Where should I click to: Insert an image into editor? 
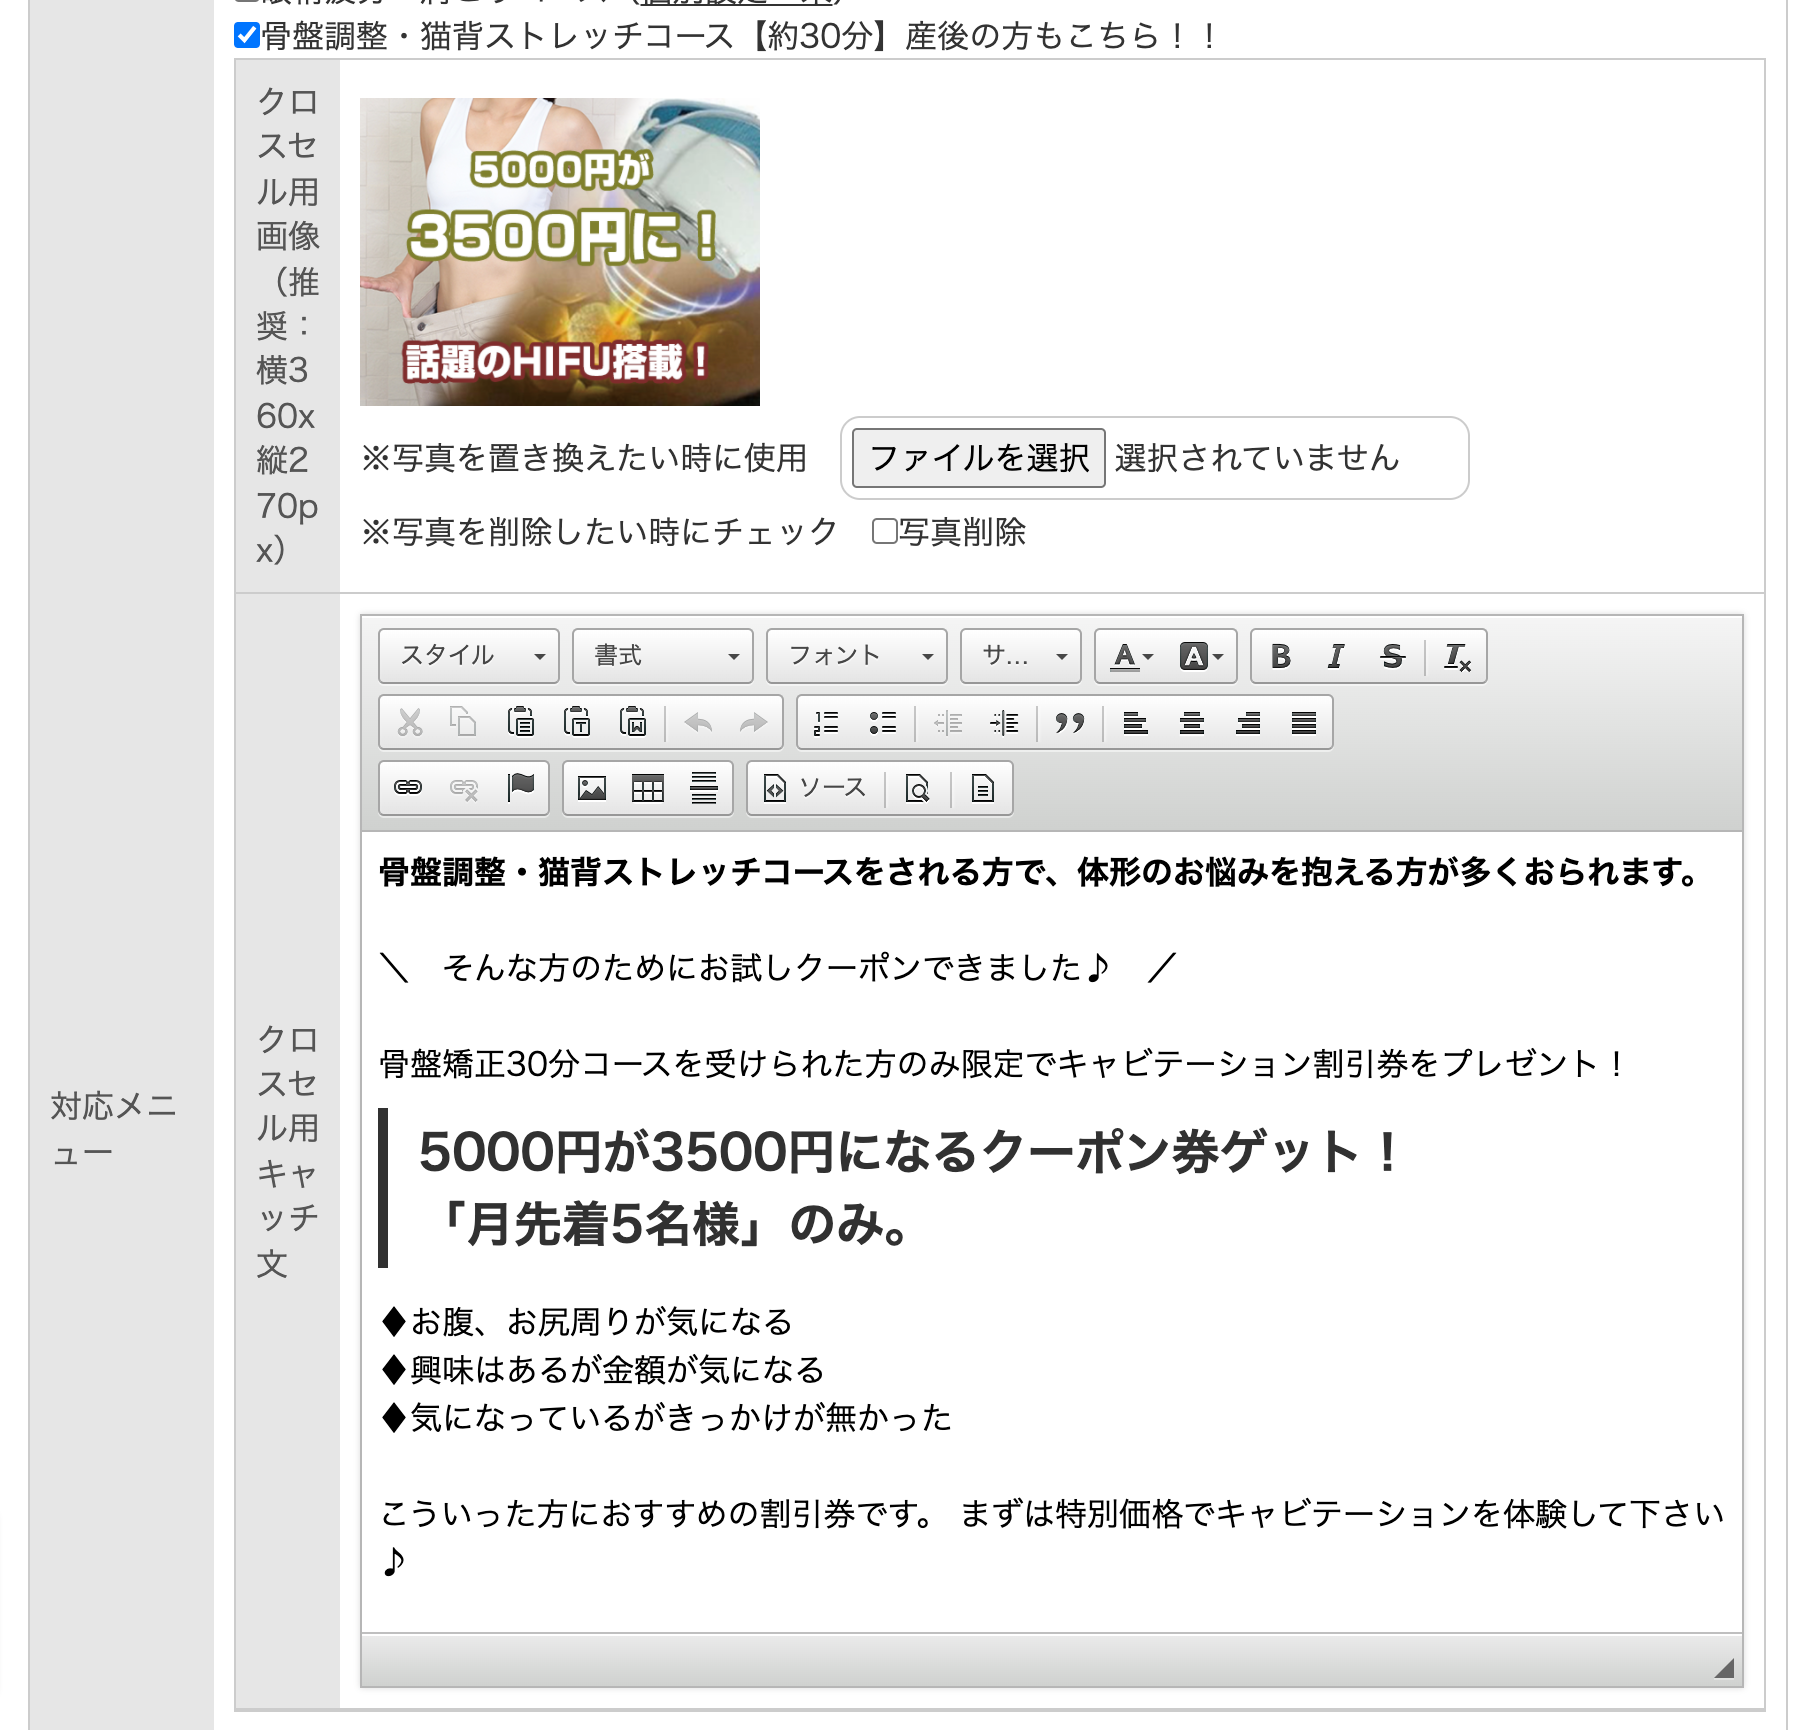592,788
